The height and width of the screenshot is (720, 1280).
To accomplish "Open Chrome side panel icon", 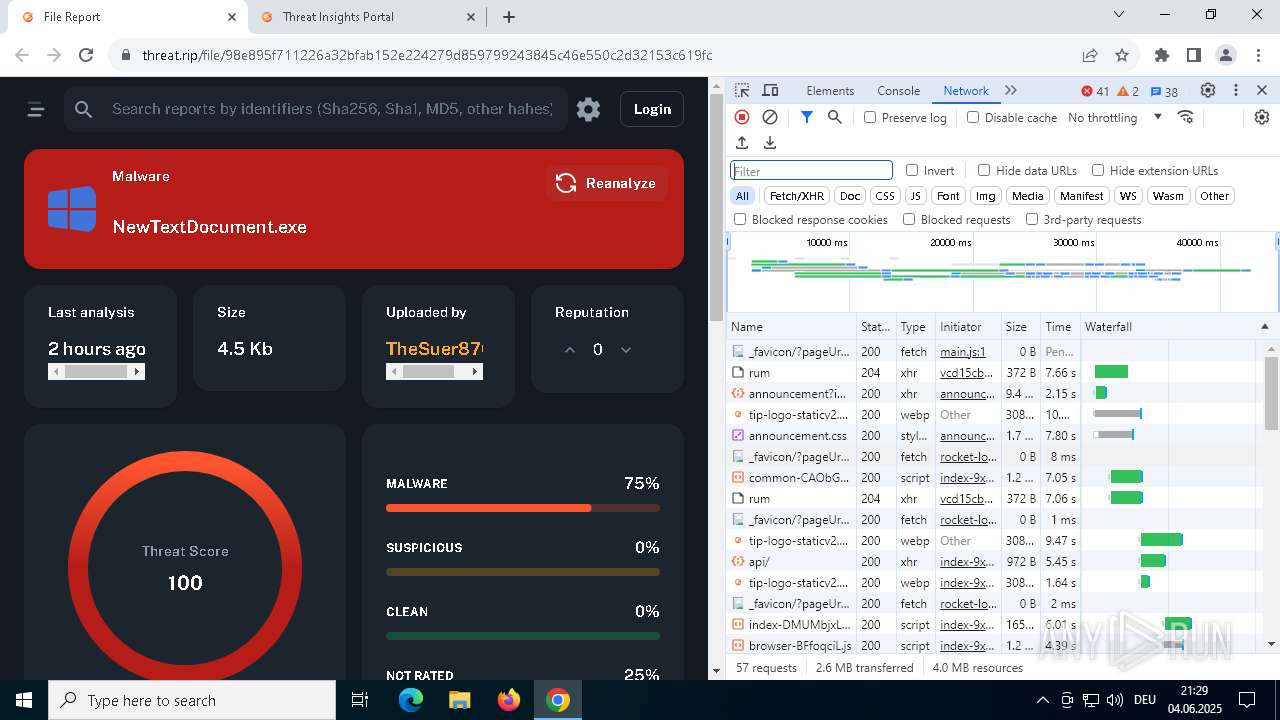I will pos(1194,55).
